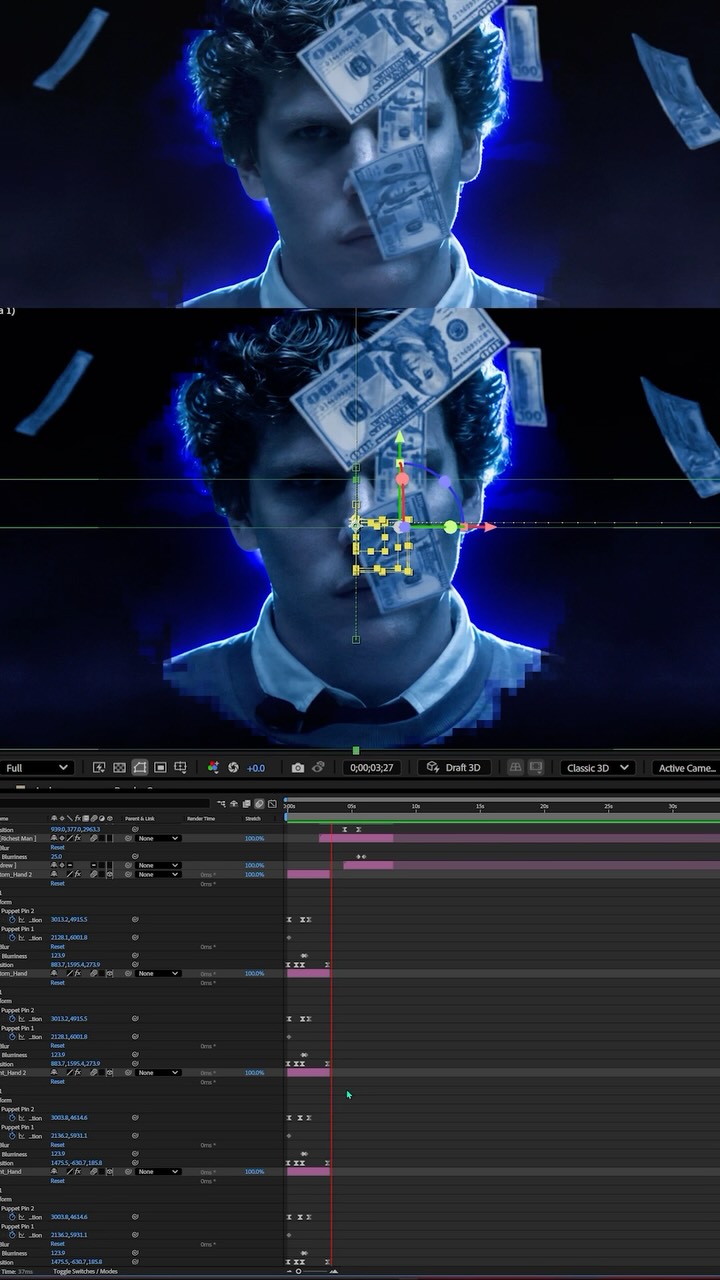This screenshot has width=720, height=1280.
Task: Click the Puppet Pin 1 stopwatch under nt_Hand 2
Action: 13,1135
